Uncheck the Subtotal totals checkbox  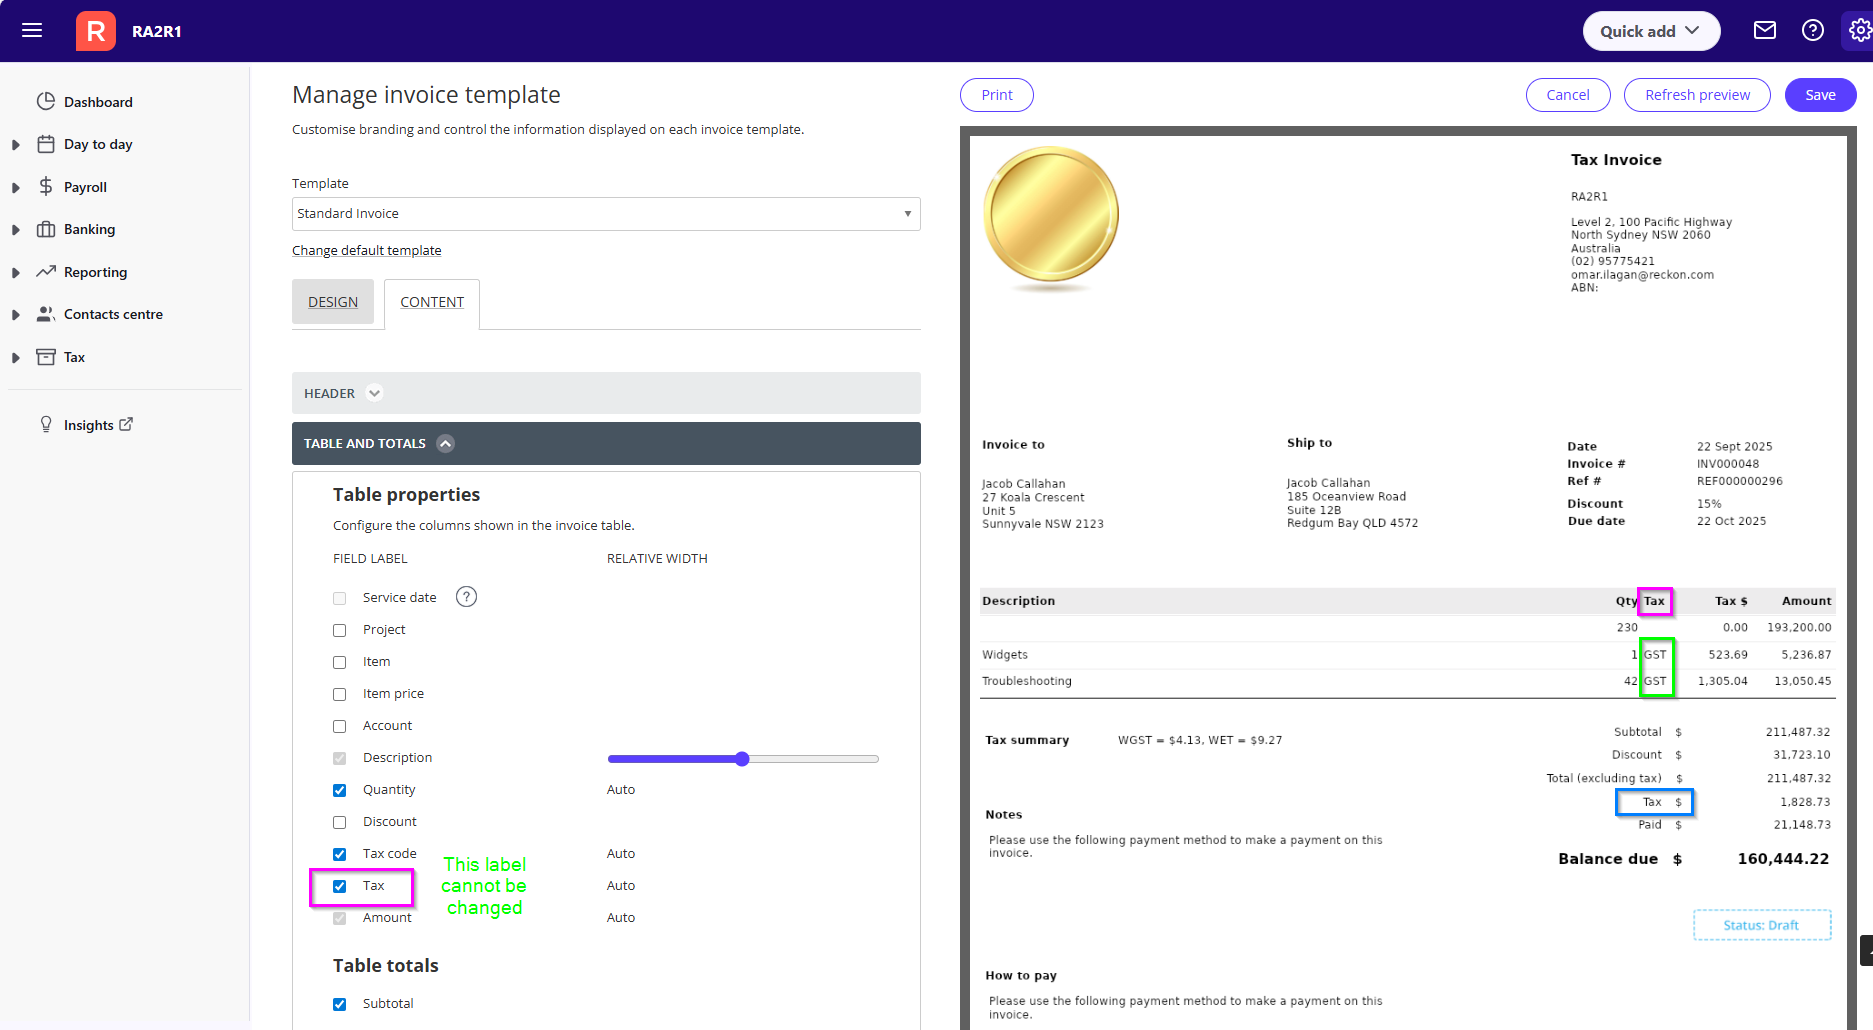pyautogui.click(x=340, y=1004)
